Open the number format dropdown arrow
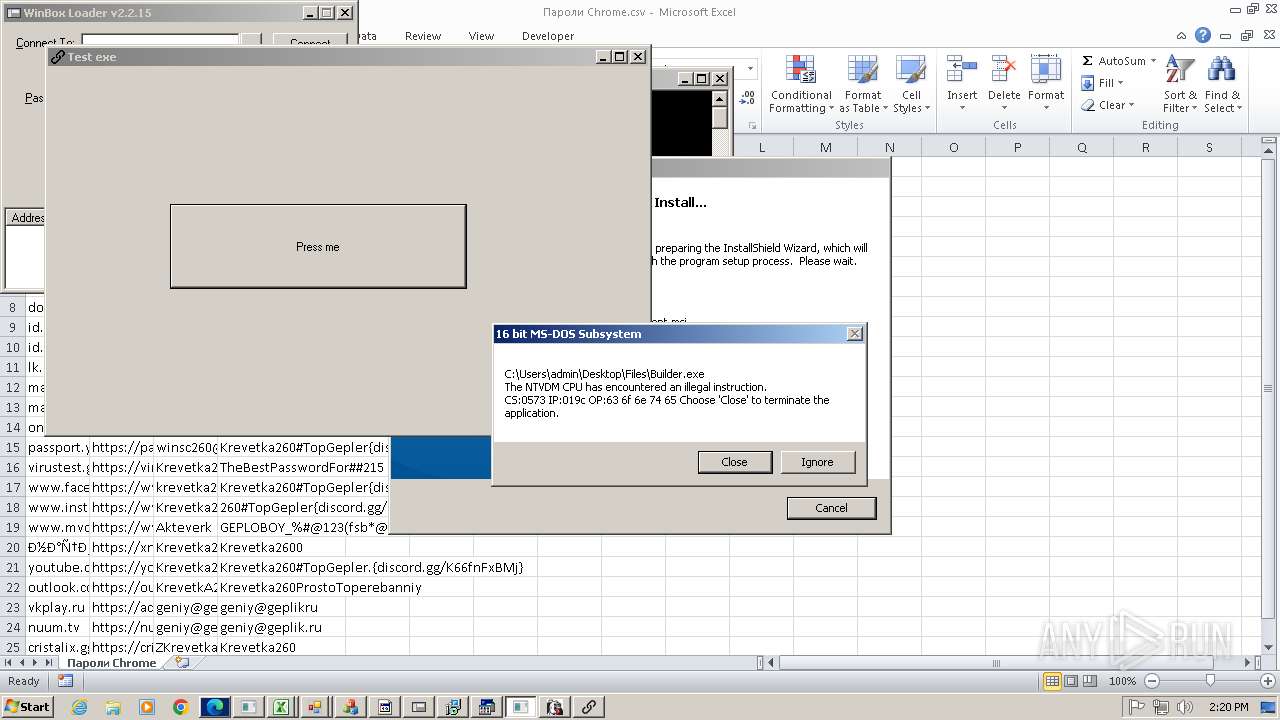Image resolution: width=1280 pixels, height=720 pixels. (751, 69)
